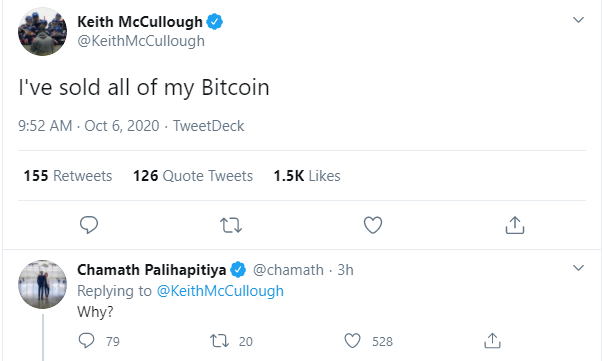
Task: Open the more-options chevron on Keith's tweet
Action: click(x=578, y=20)
